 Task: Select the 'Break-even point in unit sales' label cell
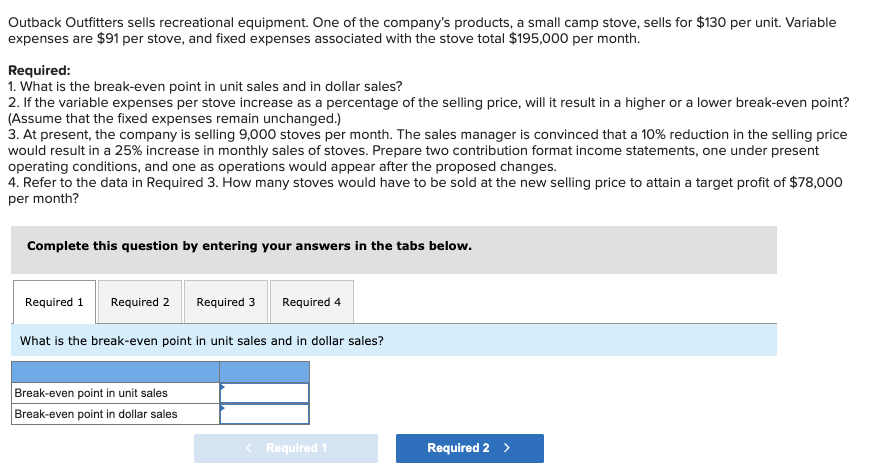pos(115,393)
